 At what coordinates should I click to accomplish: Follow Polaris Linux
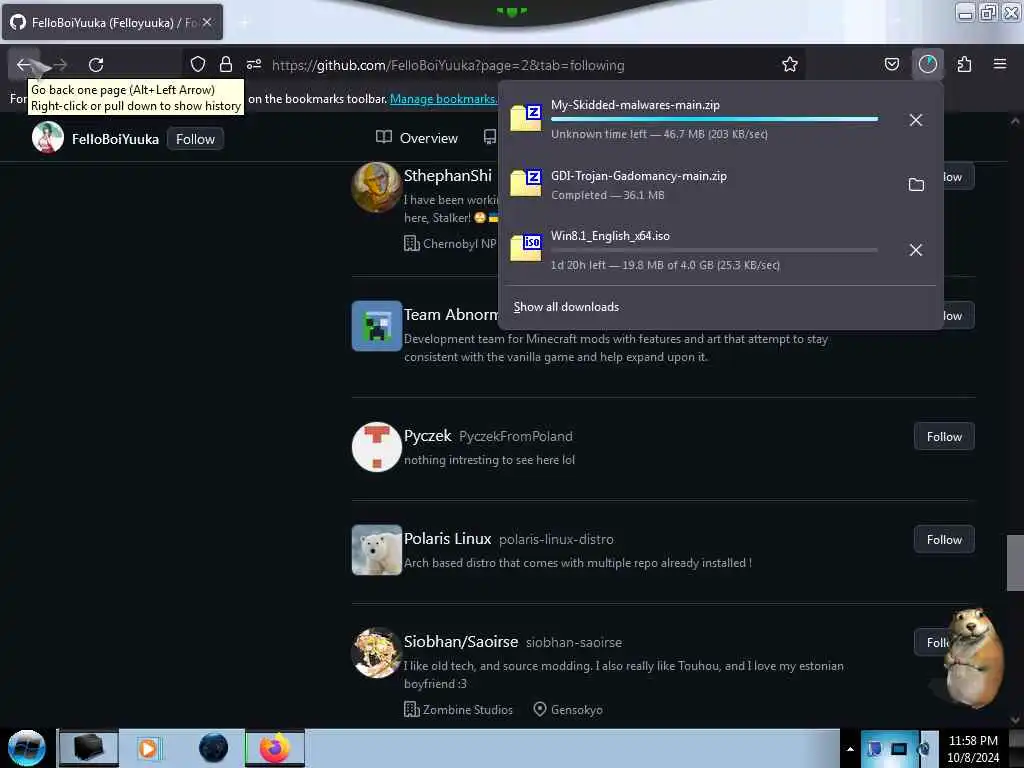click(944, 540)
